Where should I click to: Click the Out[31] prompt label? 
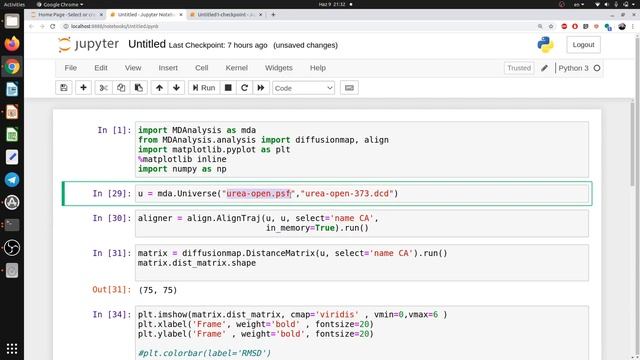click(112, 290)
